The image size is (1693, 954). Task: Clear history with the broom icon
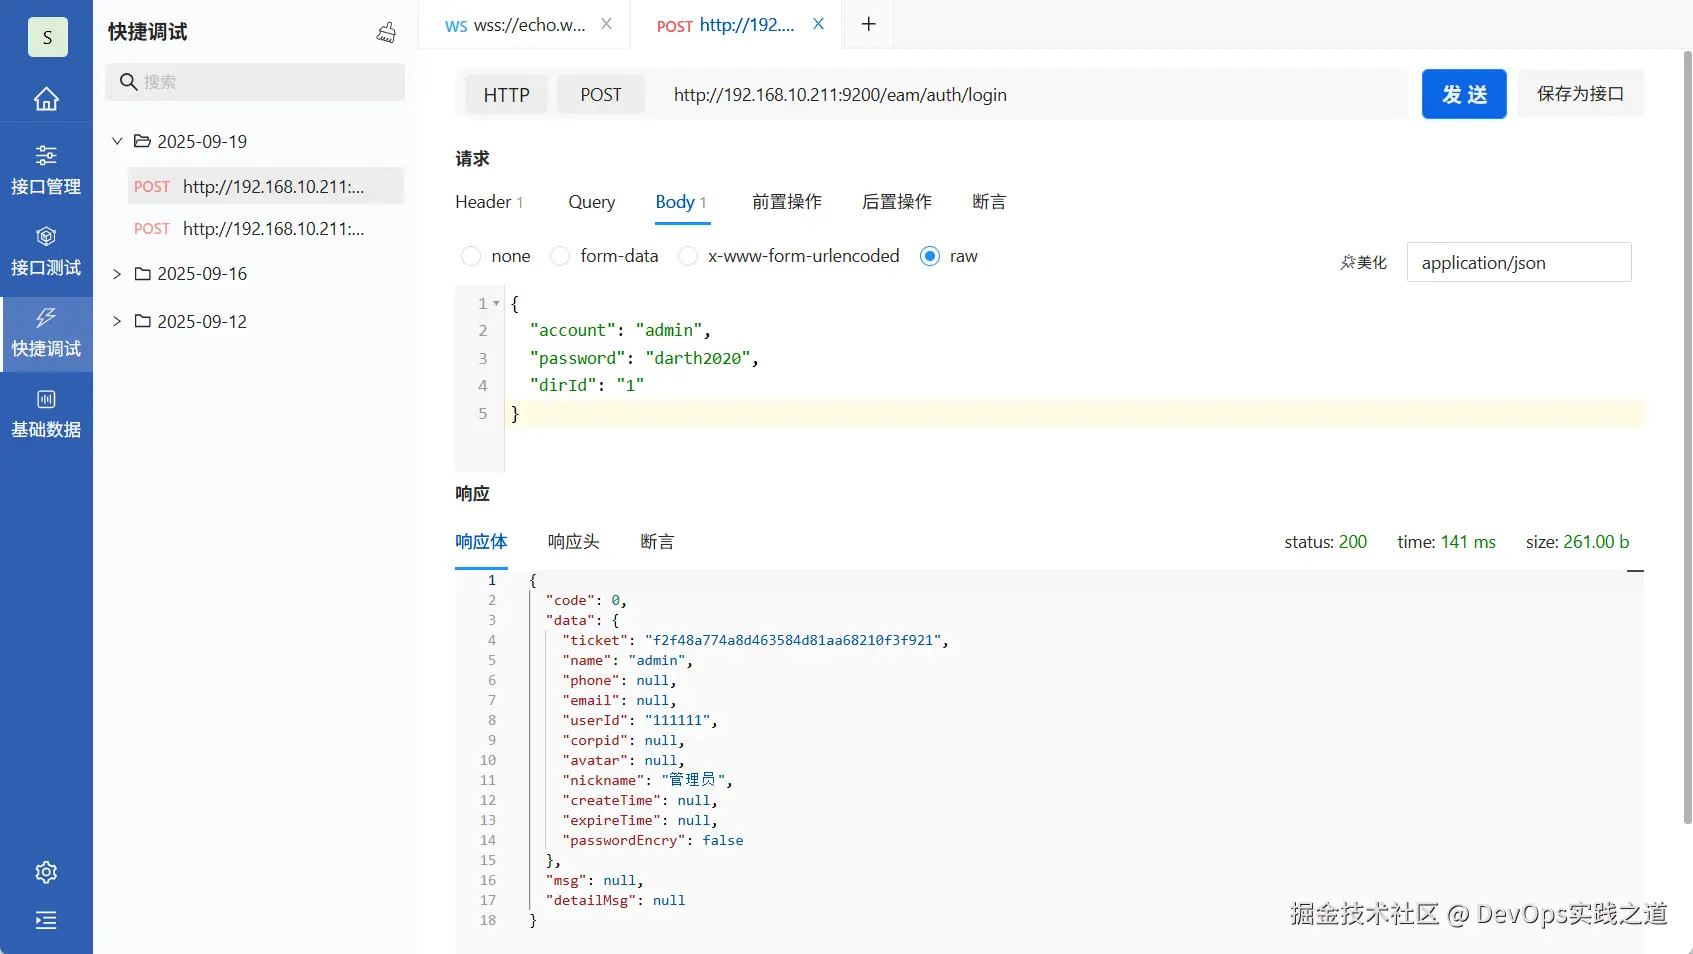[386, 33]
